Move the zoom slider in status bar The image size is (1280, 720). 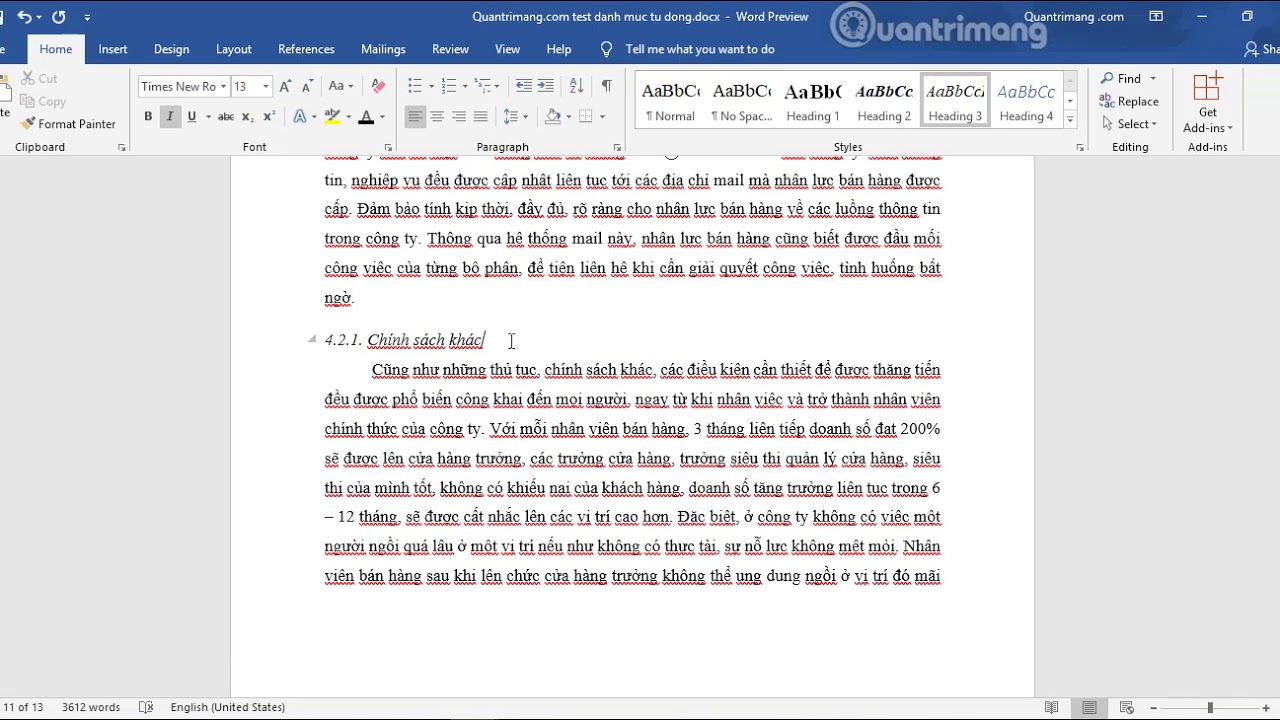point(1210,708)
